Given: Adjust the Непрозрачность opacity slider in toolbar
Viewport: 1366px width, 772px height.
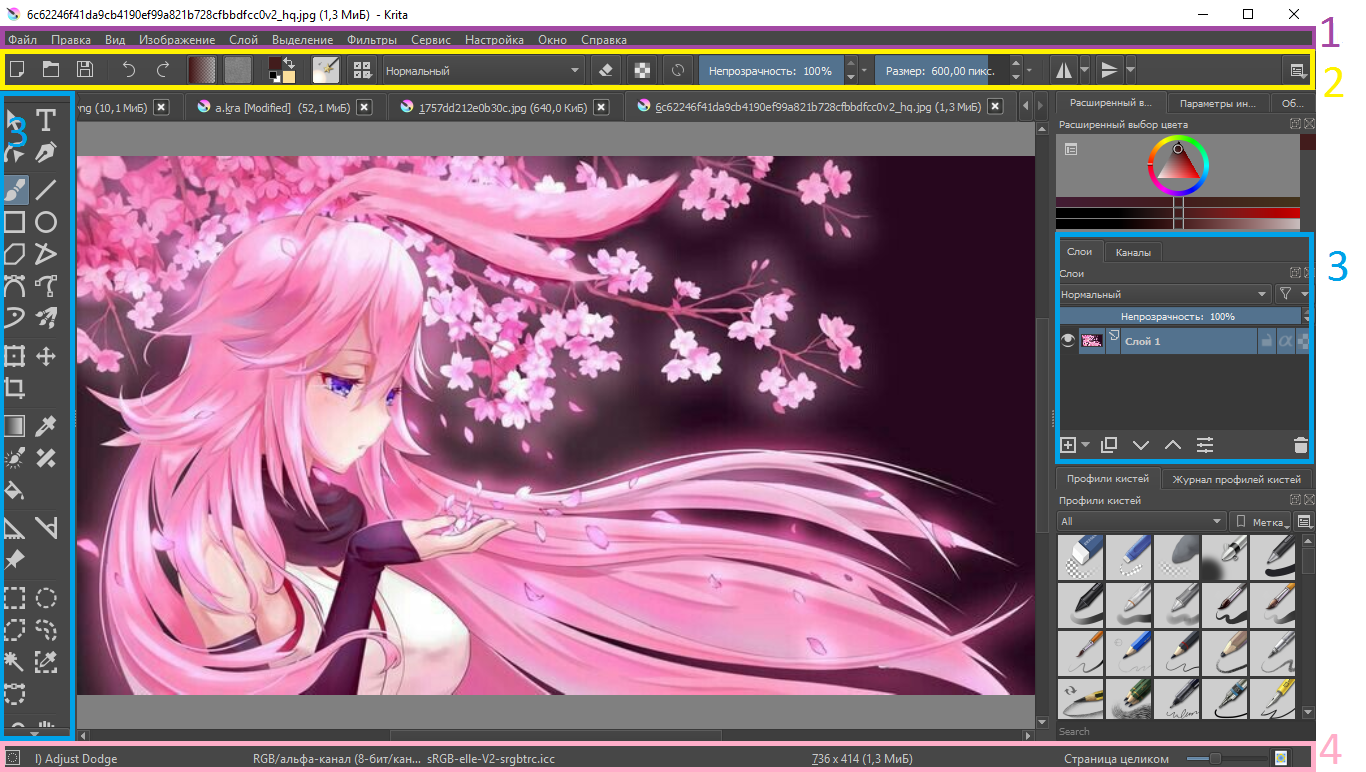Looking at the screenshot, I should 770,70.
